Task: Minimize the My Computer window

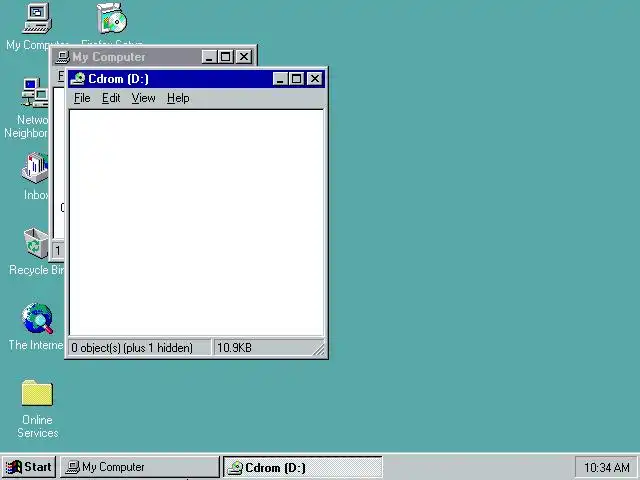Action: (209, 57)
